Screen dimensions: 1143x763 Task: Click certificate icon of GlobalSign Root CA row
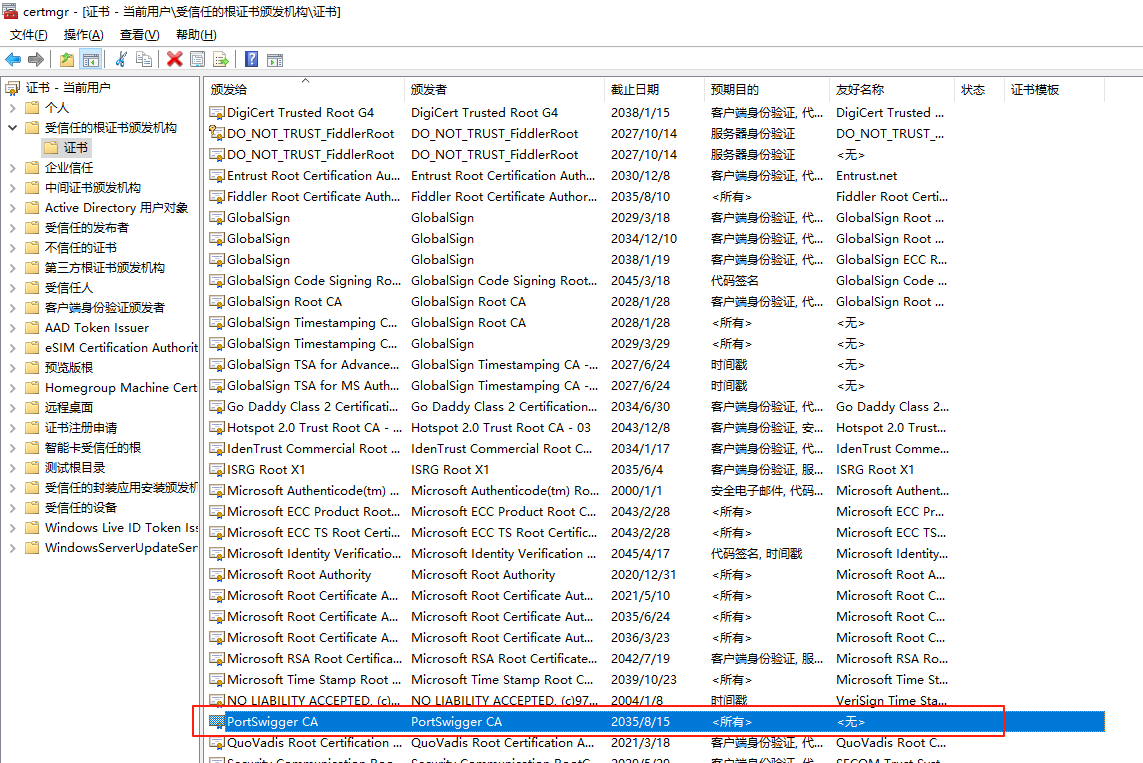point(216,302)
